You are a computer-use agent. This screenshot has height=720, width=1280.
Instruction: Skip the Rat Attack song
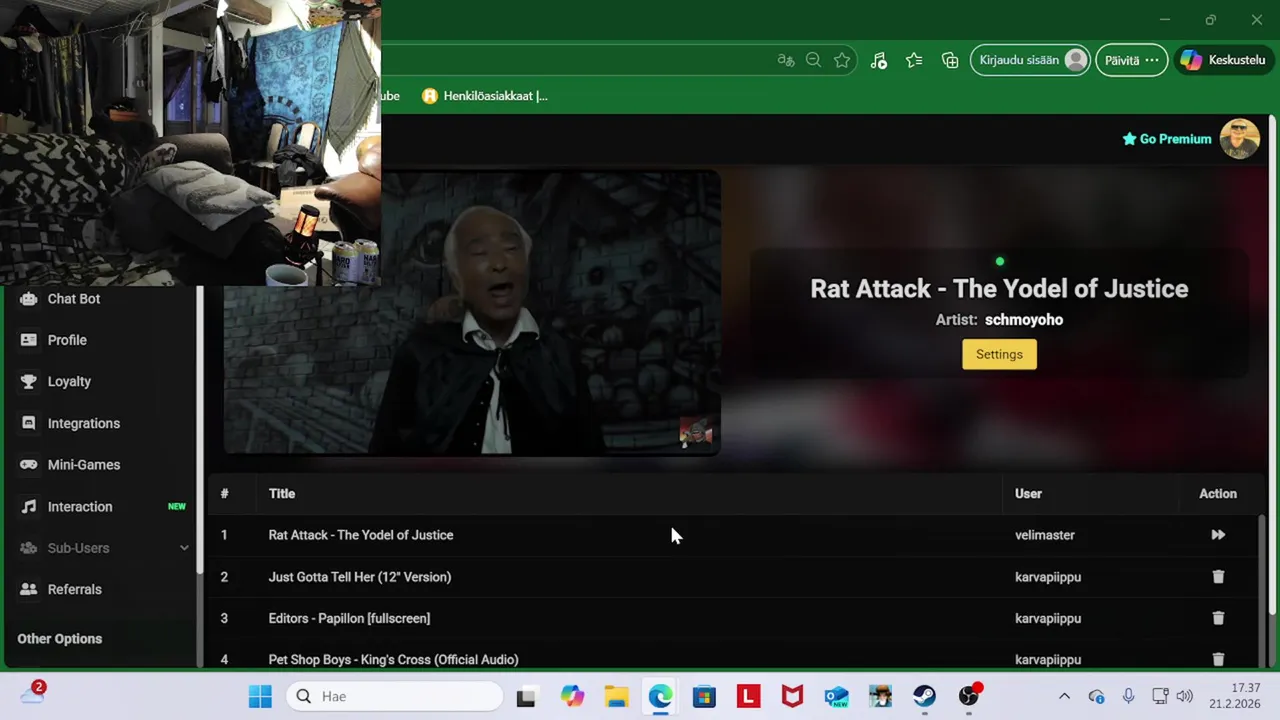tap(1218, 535)
